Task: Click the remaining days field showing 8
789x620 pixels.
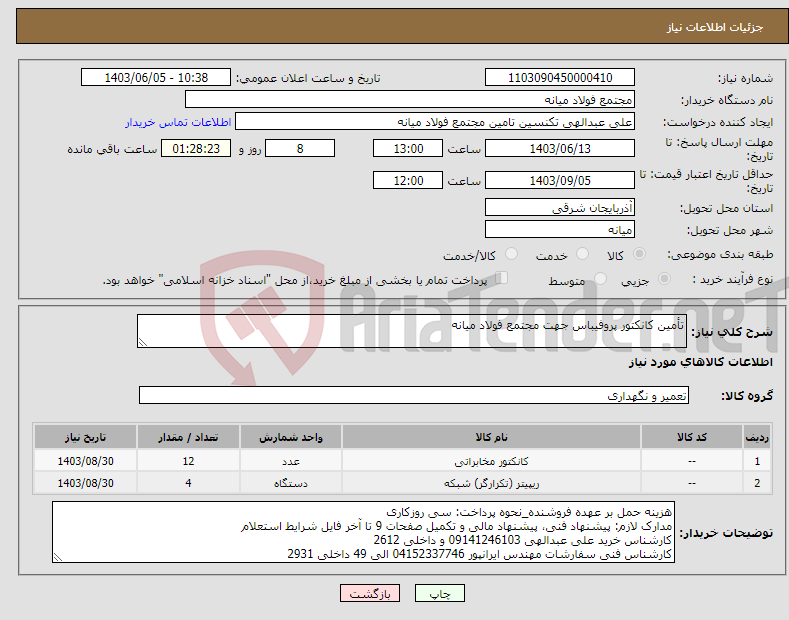Action: tap(300, 148)
